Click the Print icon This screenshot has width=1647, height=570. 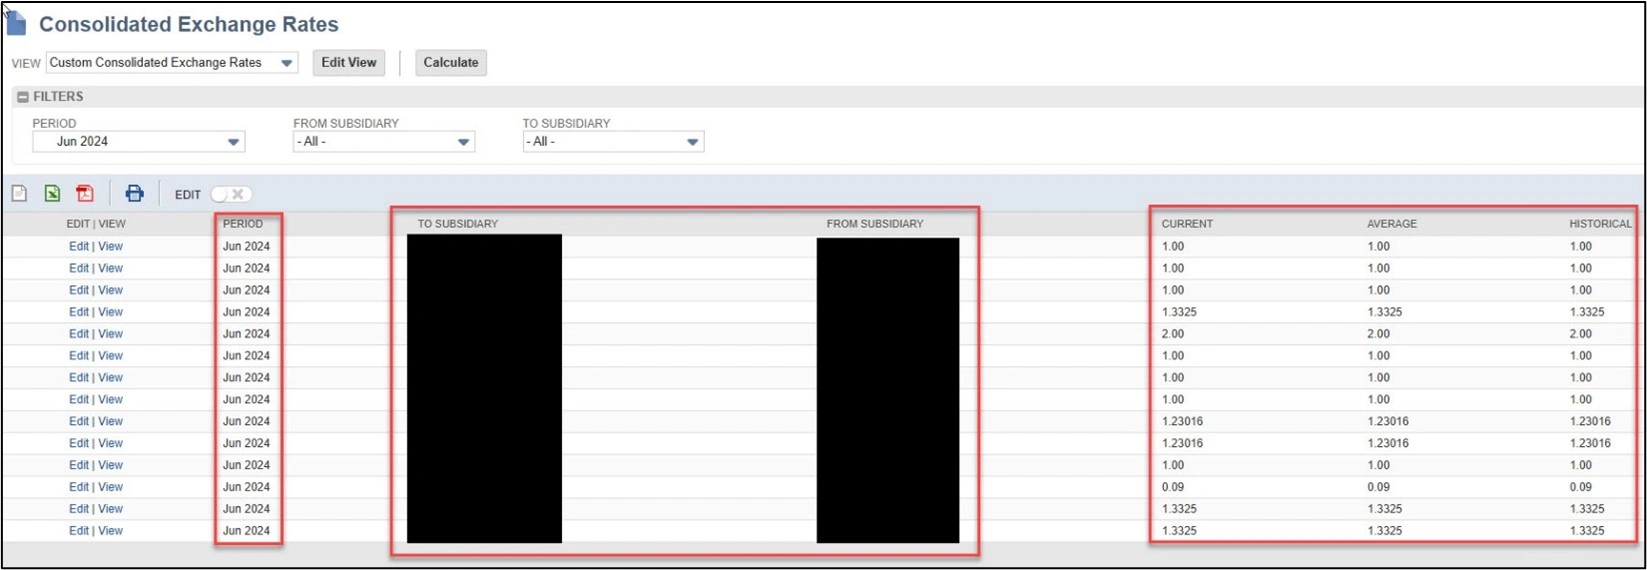click(134, 193)
